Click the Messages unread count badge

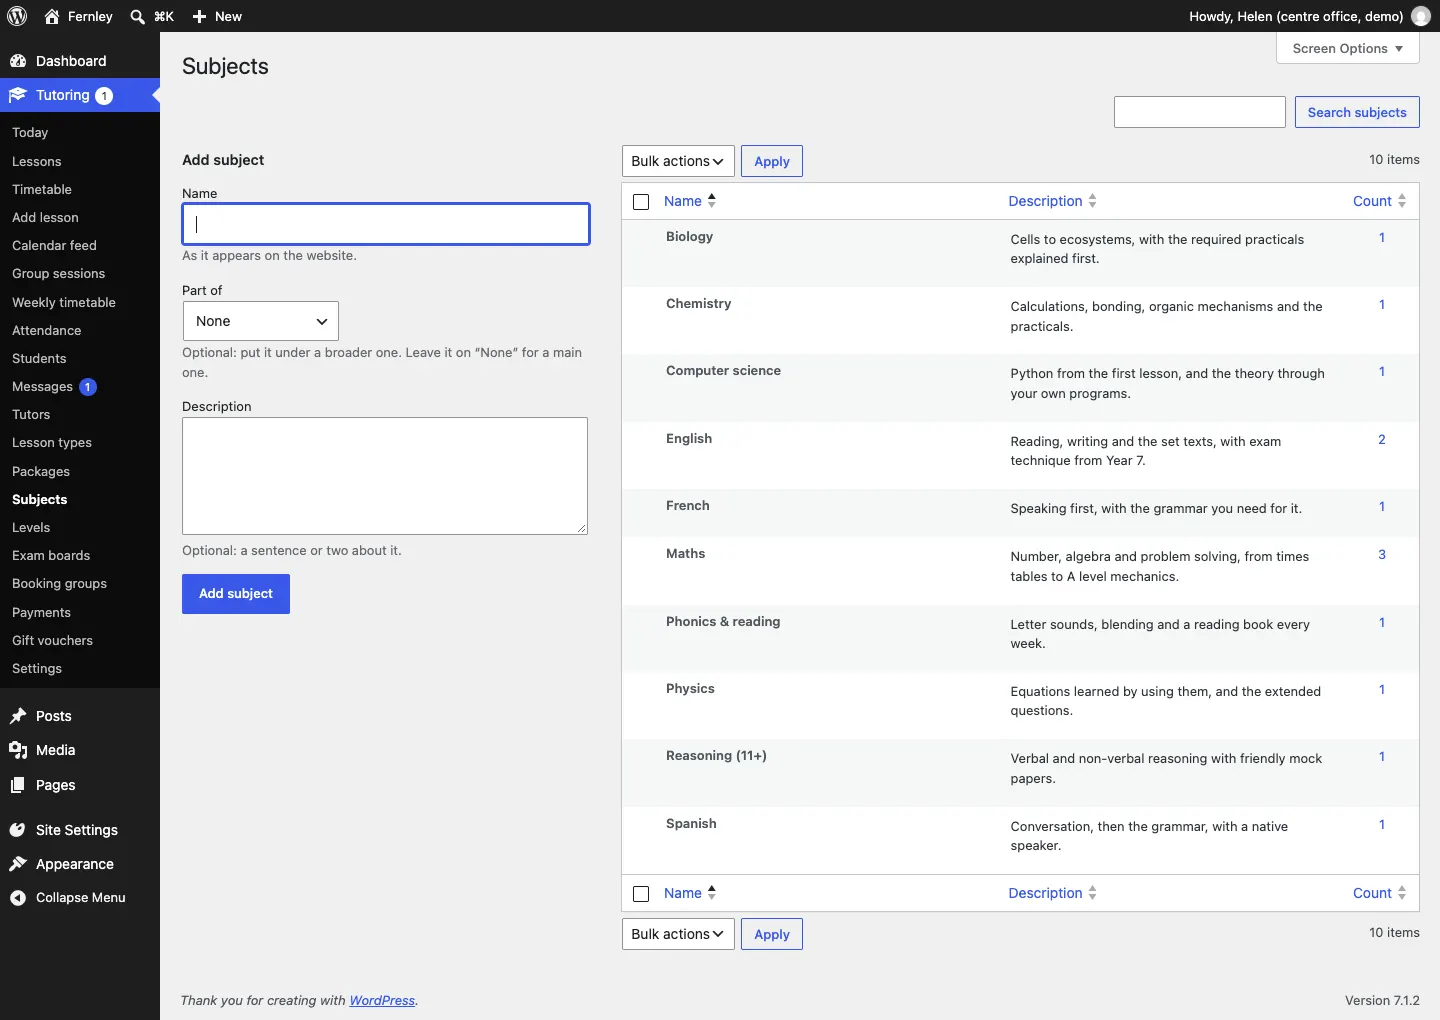click(88, 387)
